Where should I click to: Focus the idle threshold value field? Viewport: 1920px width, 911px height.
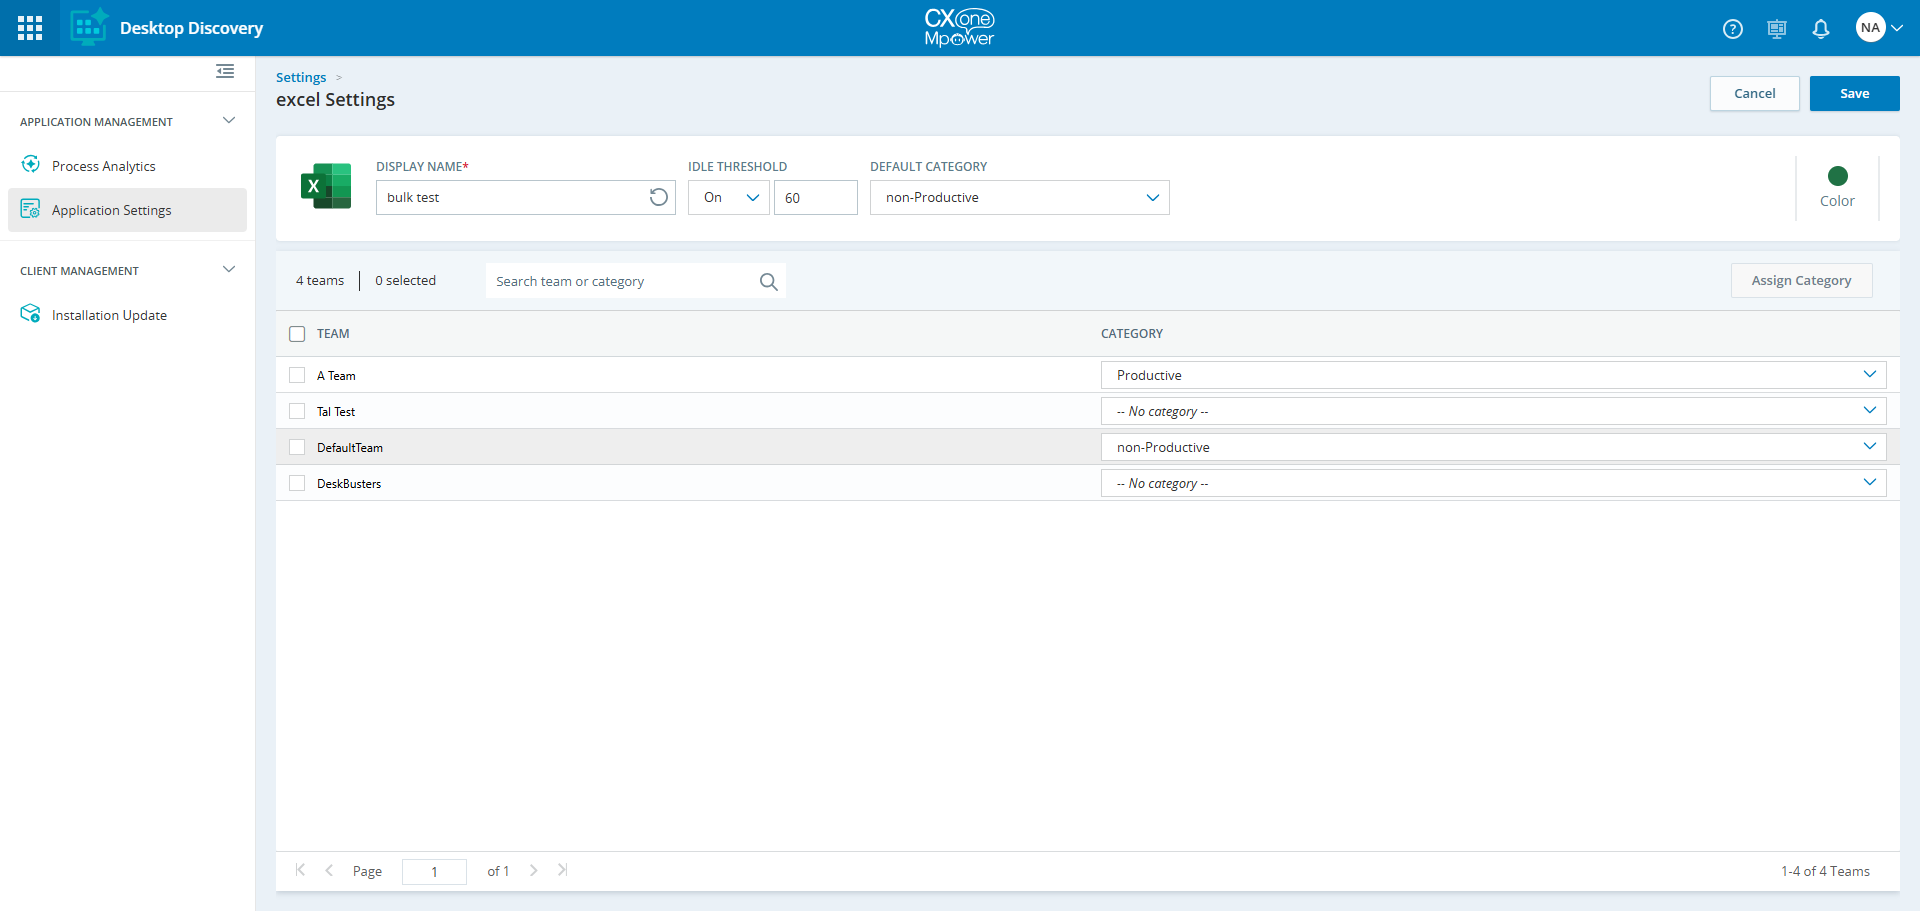(x=815, y=197)
